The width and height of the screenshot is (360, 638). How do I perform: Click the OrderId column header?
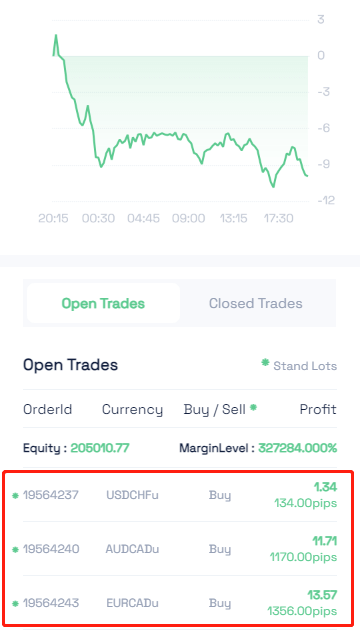(x=48, y=409)
